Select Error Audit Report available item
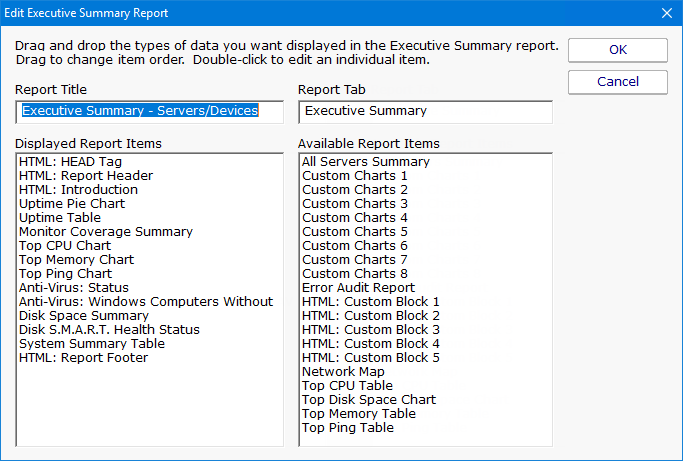The height and width of the screenshot is (461, 683). [359, 288]
